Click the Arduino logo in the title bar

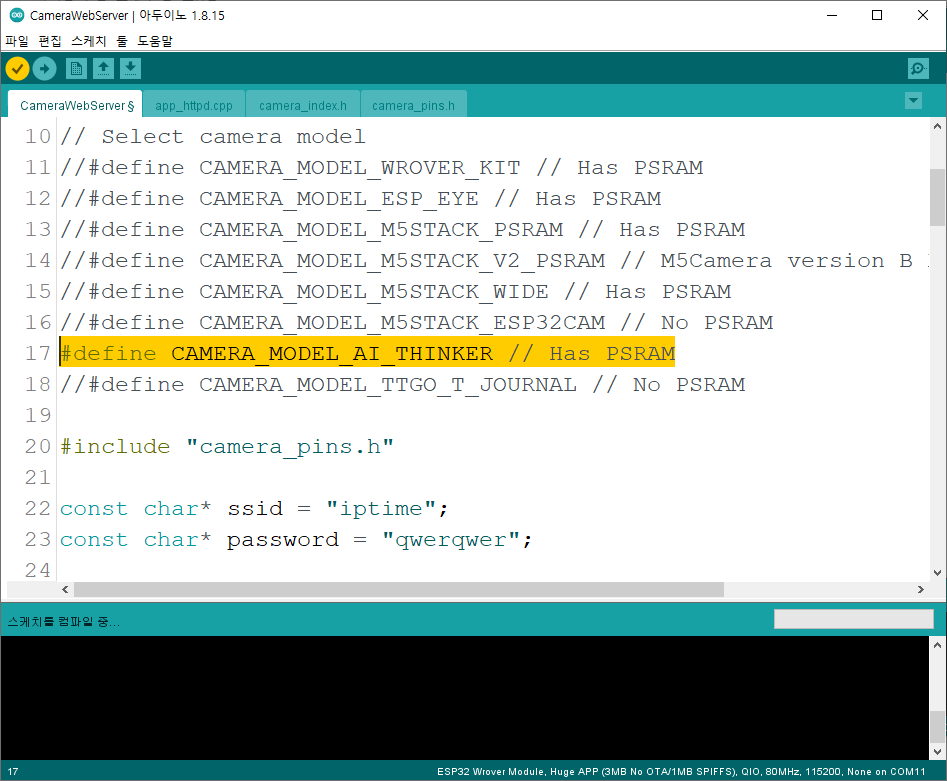click(14, 15)
